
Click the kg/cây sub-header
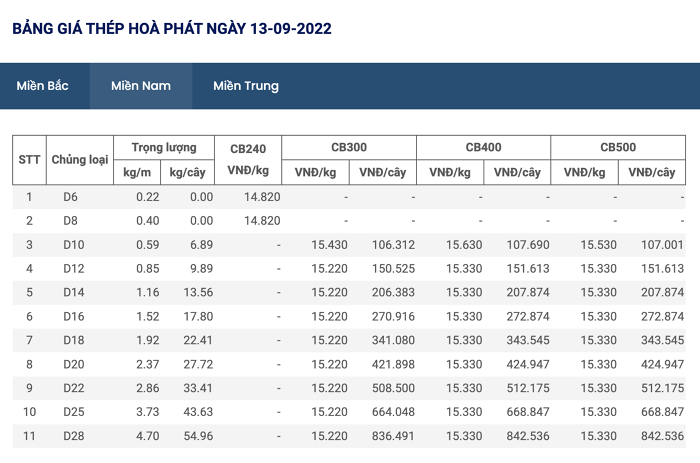188,172
